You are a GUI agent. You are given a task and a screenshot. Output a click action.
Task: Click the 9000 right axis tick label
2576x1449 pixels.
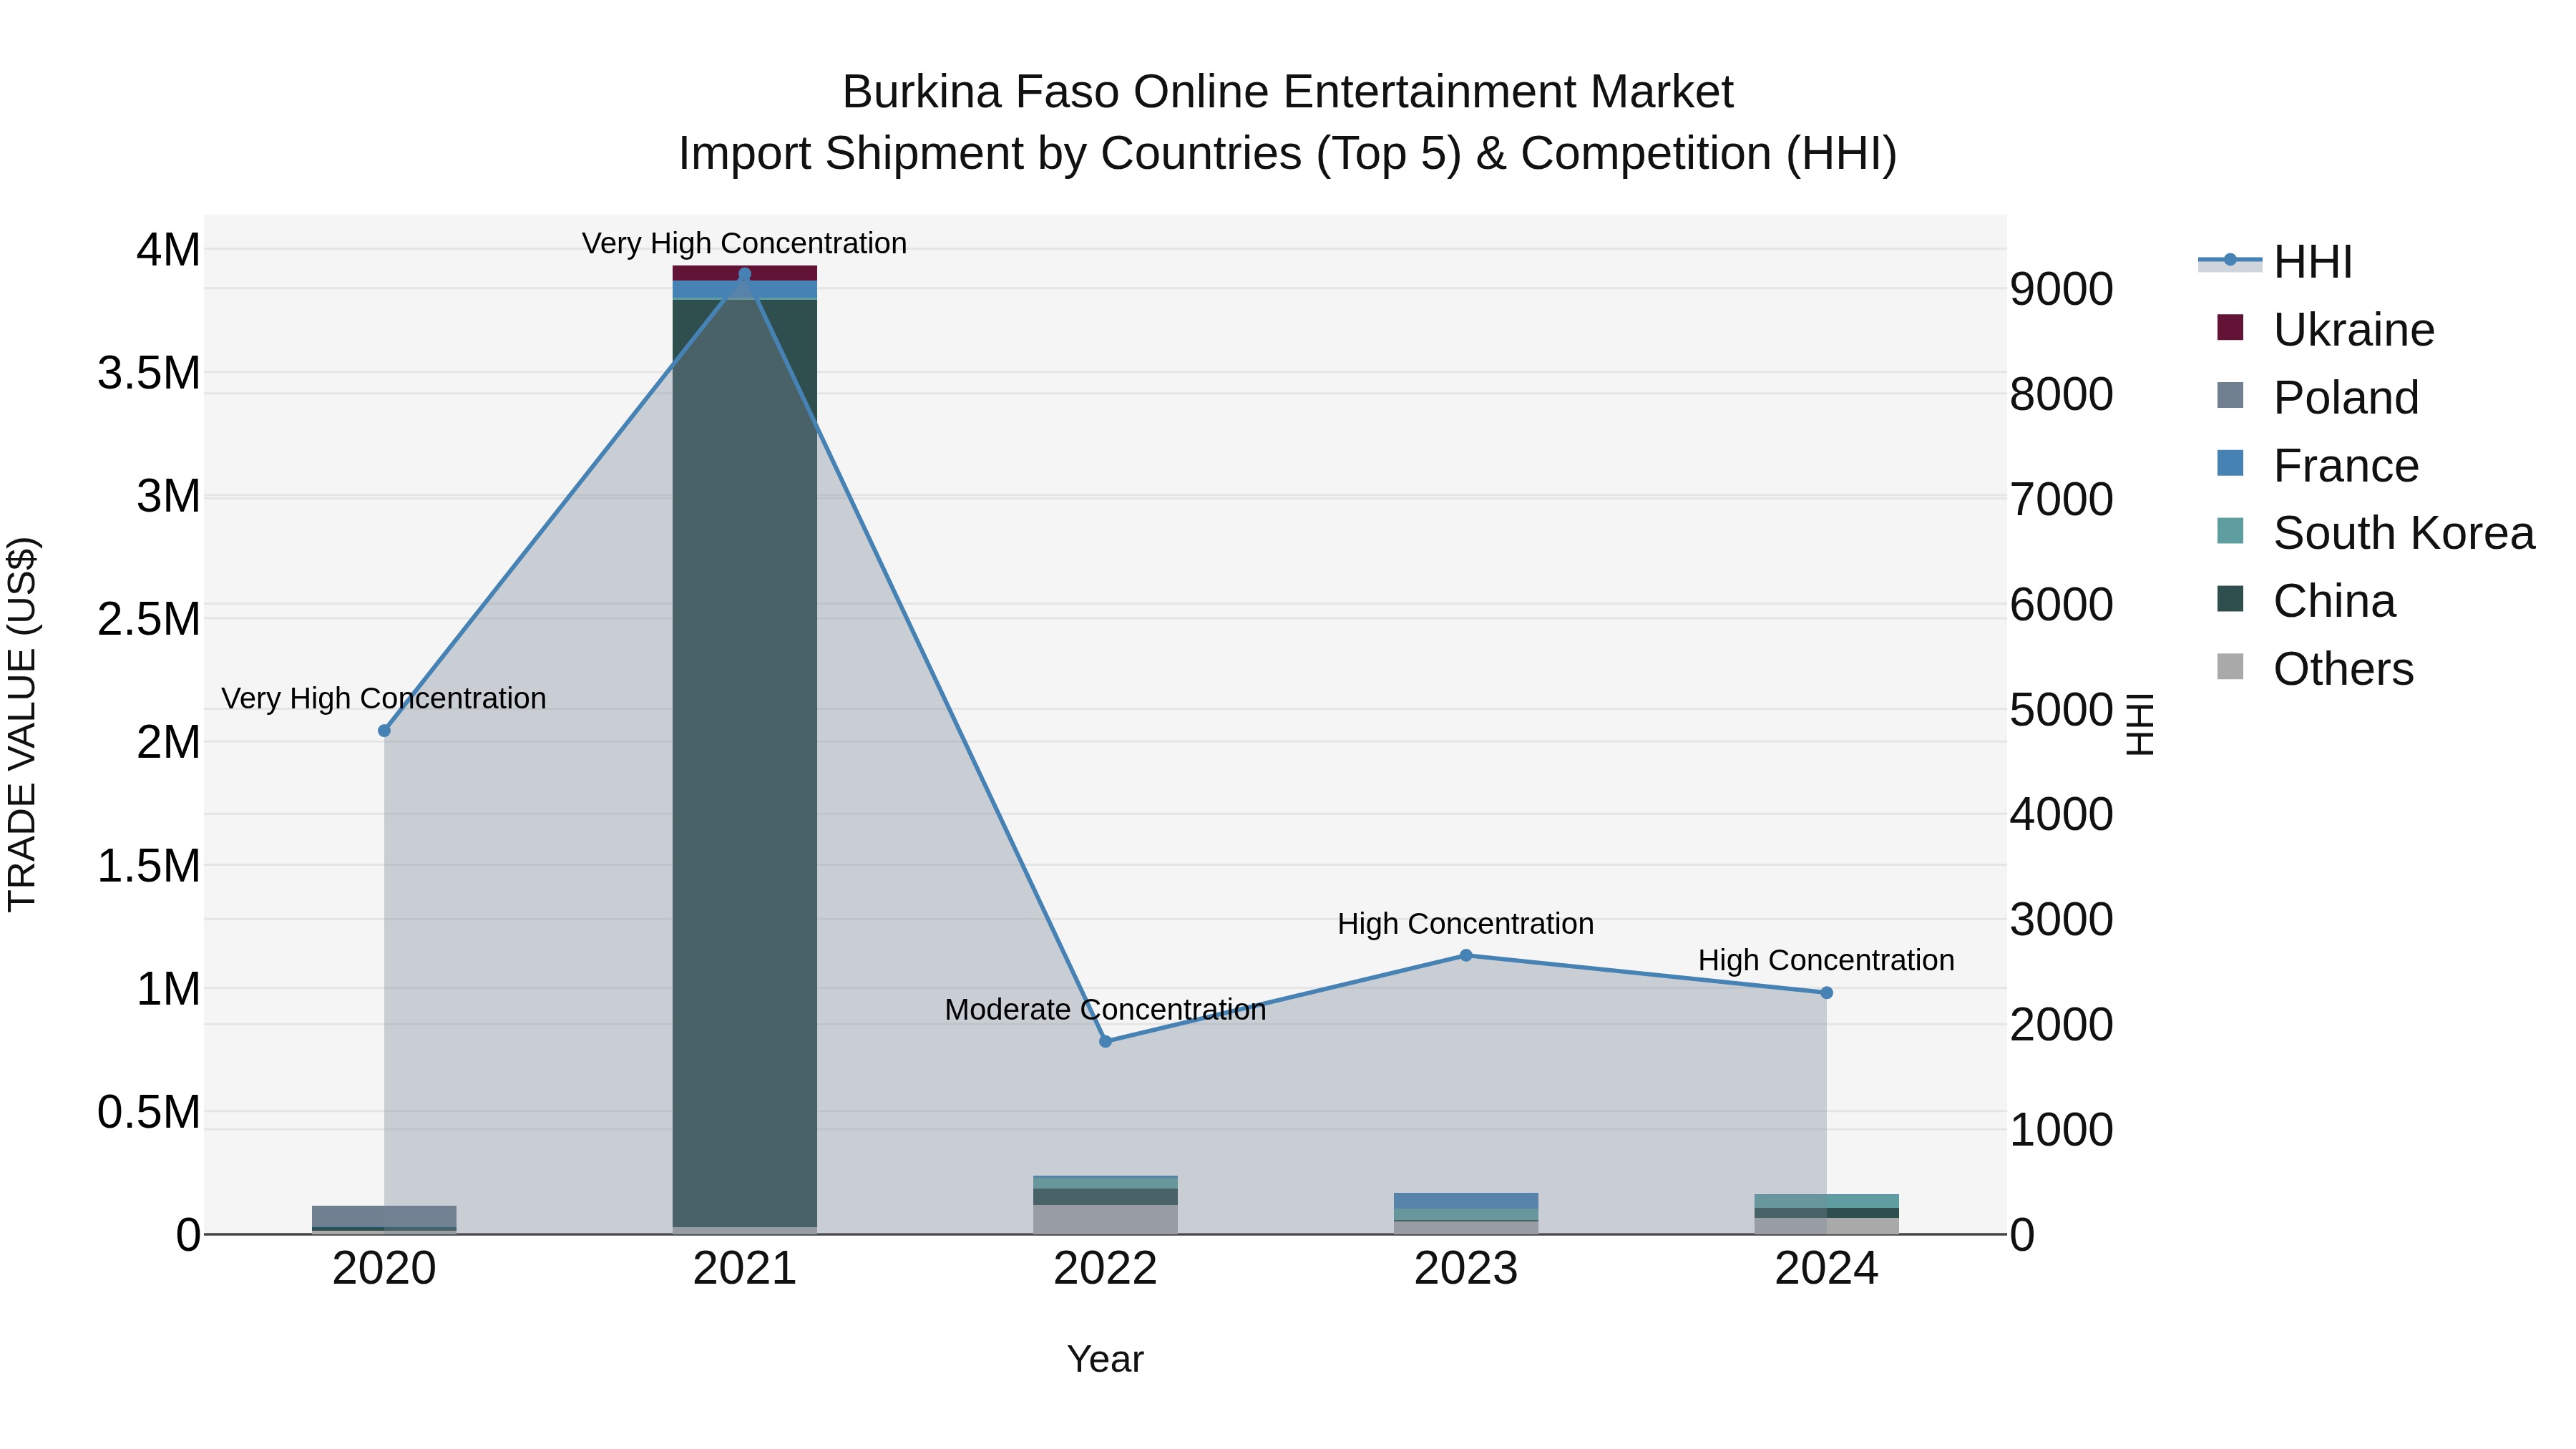[x=2061, y=289]
